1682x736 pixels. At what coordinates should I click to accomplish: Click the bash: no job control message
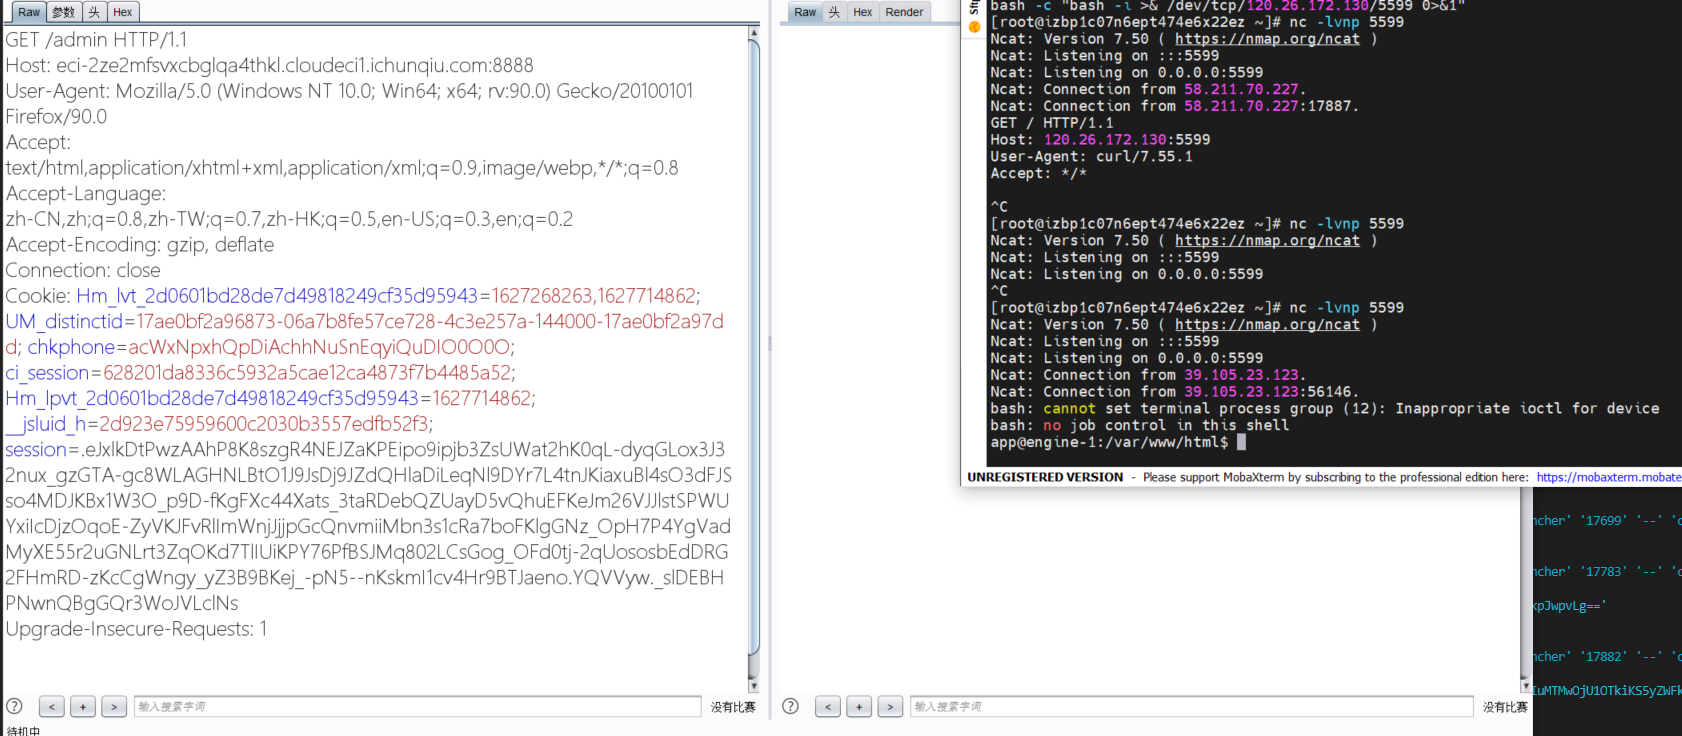[x=1139, y=425]
